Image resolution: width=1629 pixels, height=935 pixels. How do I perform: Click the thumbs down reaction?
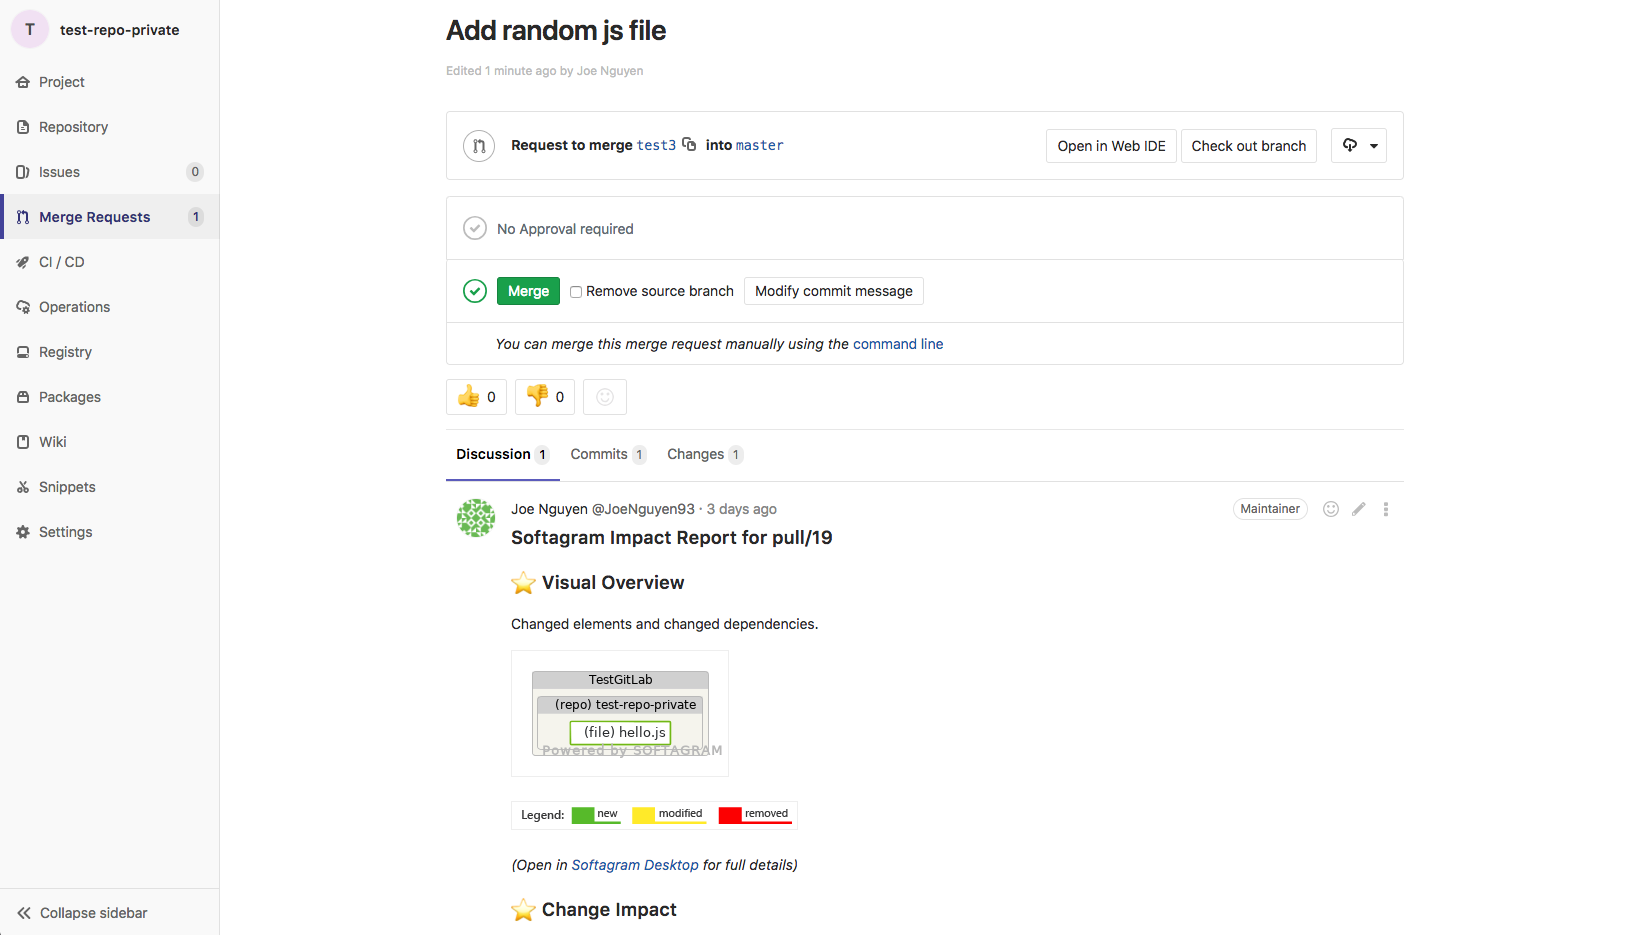[x=545, y=397]
